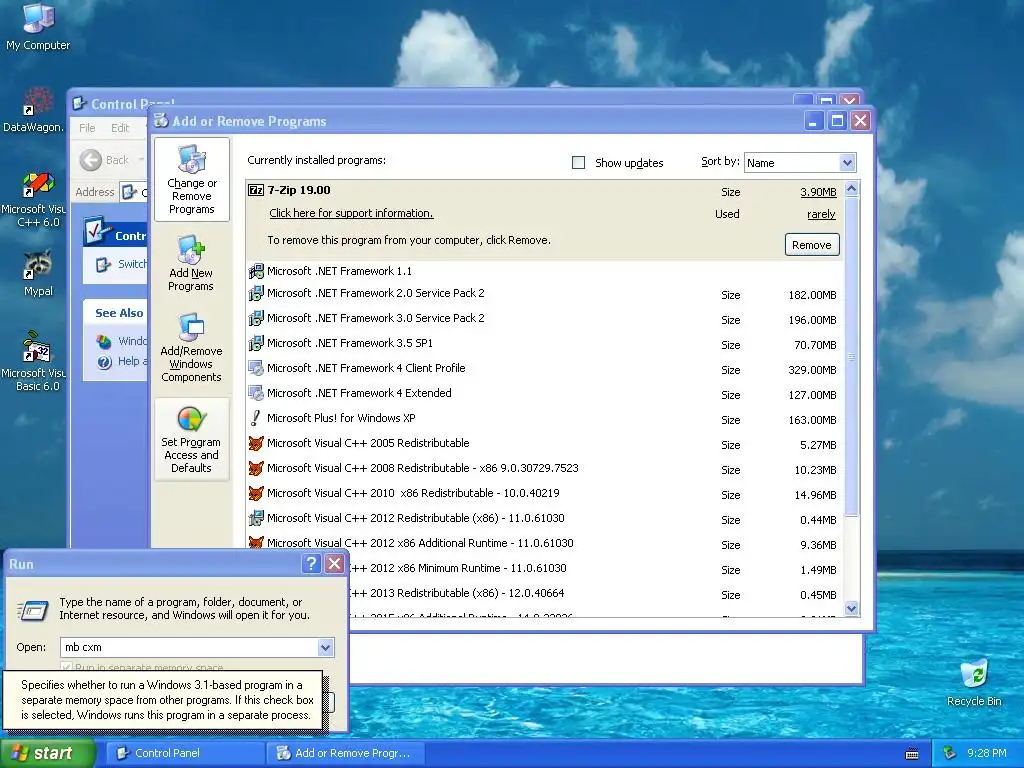Click icon of .NET Framework 4 Client Profile
Image resolution: width=1024 pixels, height=768 pixels.
[256, 368]
